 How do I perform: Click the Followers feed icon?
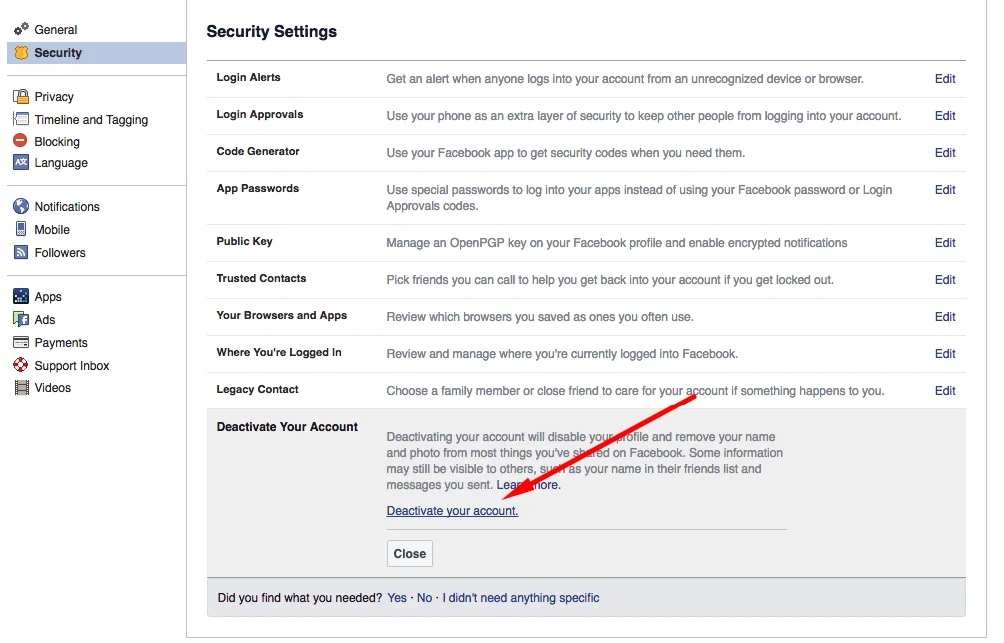pos(21,253)
